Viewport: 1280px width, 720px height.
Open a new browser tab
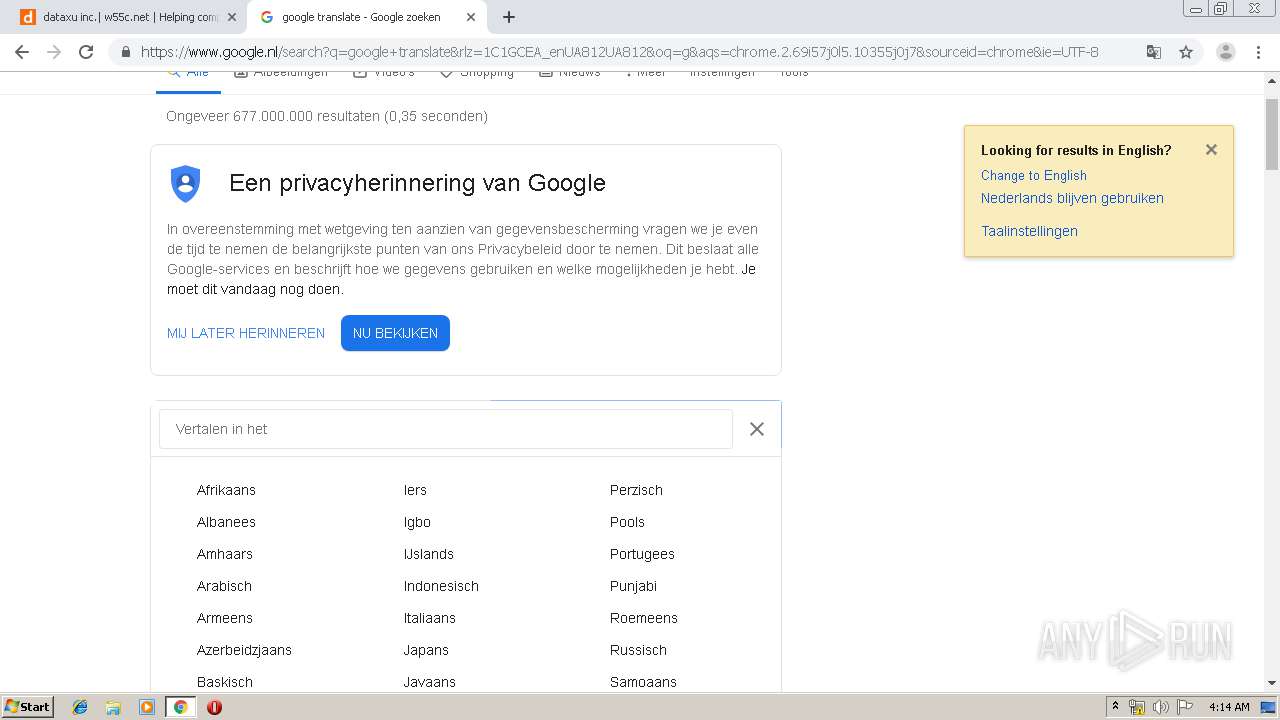click(509, 17)
